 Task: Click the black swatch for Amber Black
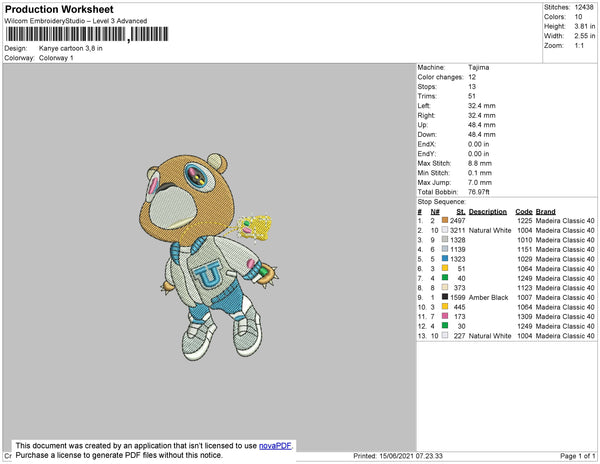tap(445, 297)
